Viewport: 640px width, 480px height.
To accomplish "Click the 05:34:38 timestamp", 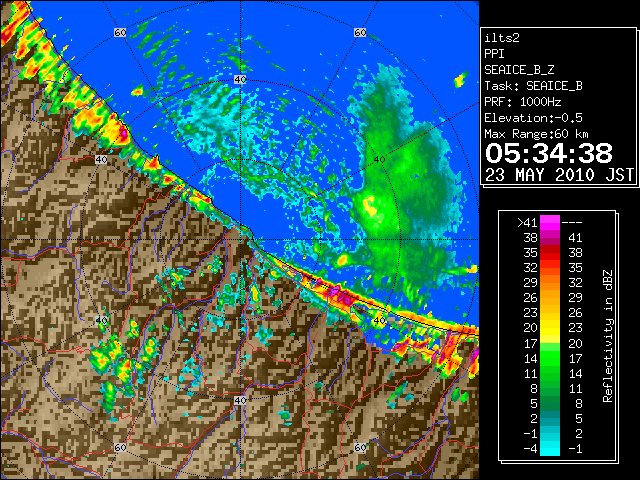I will click(549, 153).
